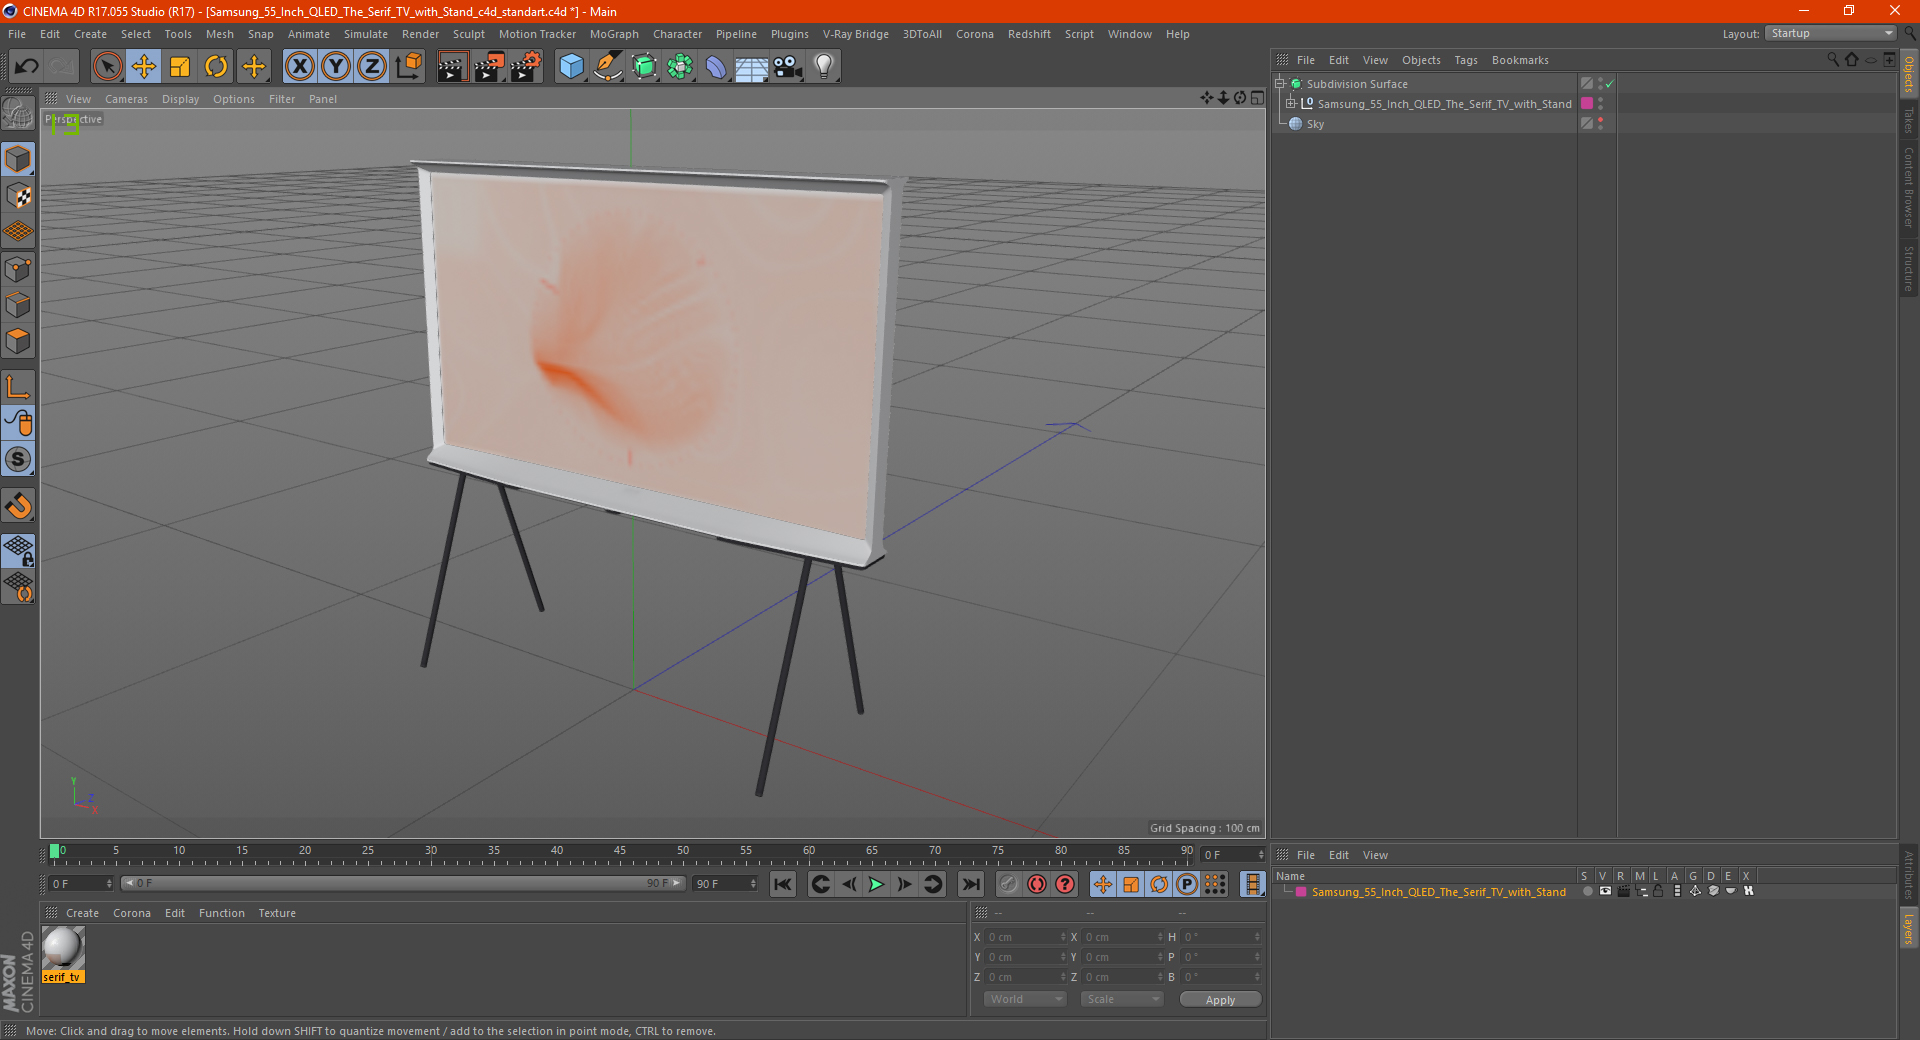Click the pink layer swatch of Samsung object
This screenshot has height=1040, width=1920.
pyautogui.click(x=1587, y=103)
